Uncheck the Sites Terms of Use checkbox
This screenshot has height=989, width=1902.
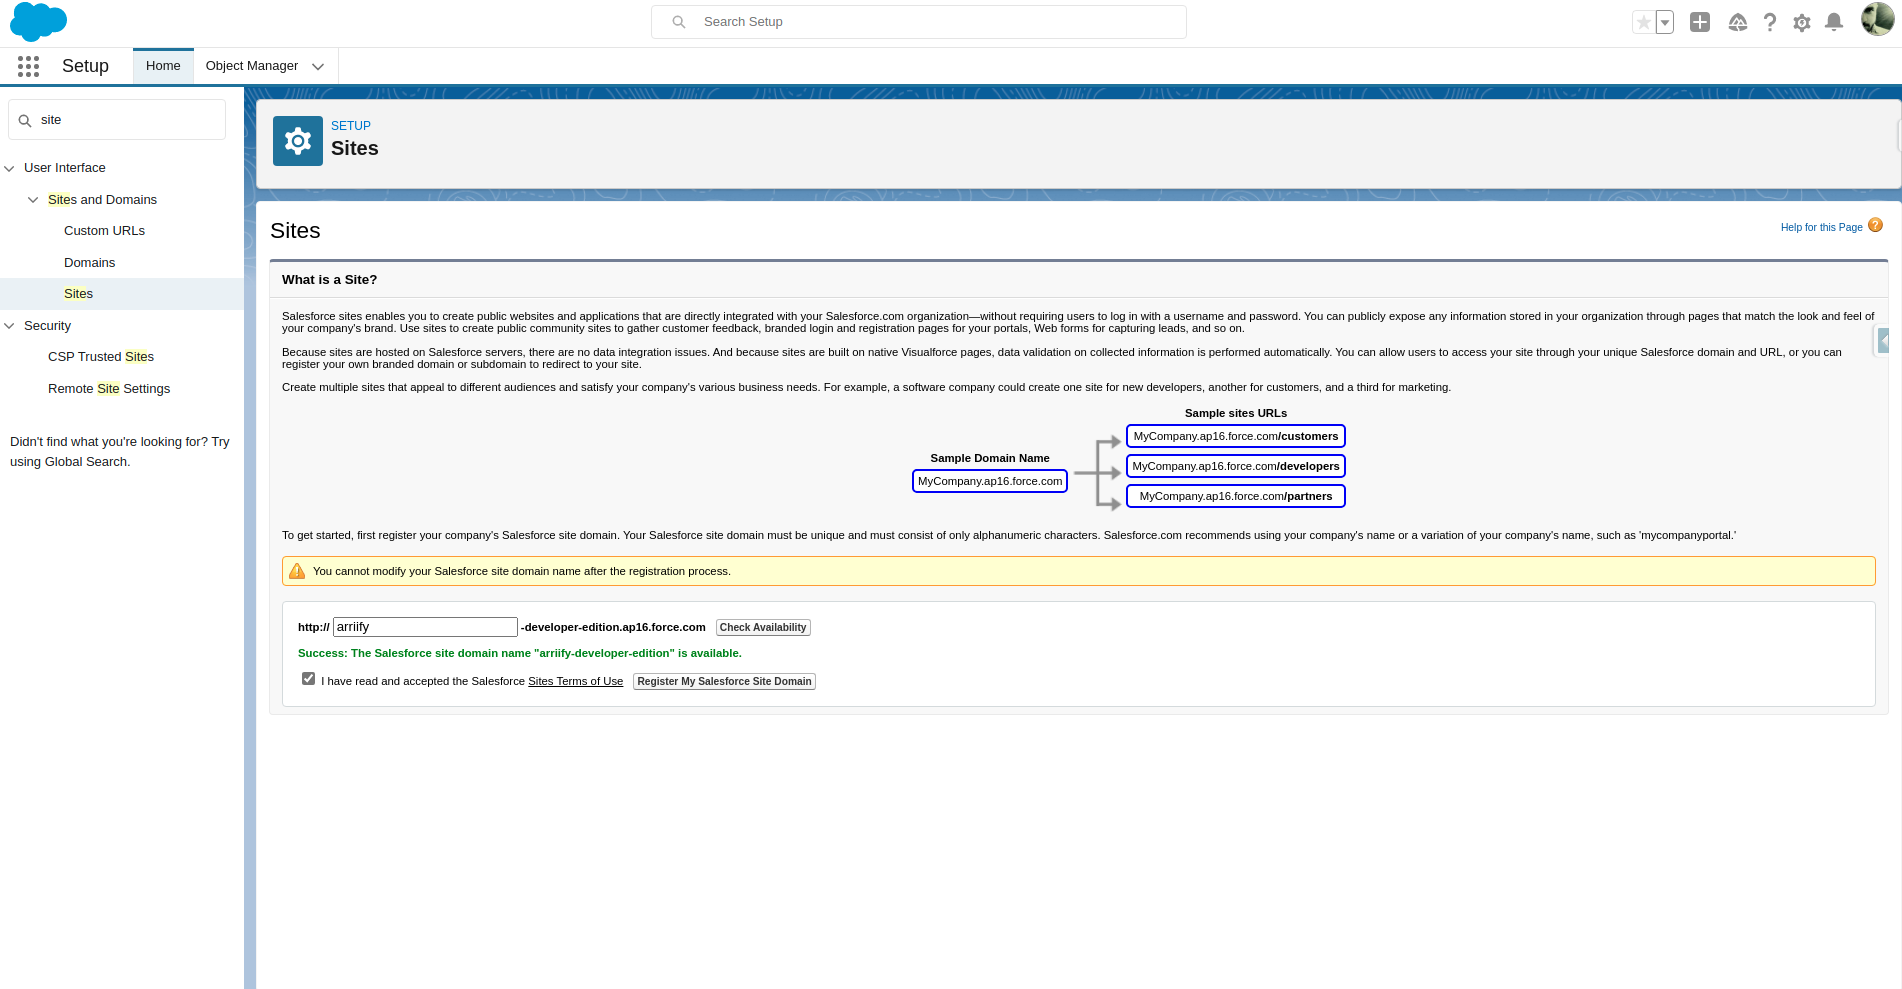(308, 679)
